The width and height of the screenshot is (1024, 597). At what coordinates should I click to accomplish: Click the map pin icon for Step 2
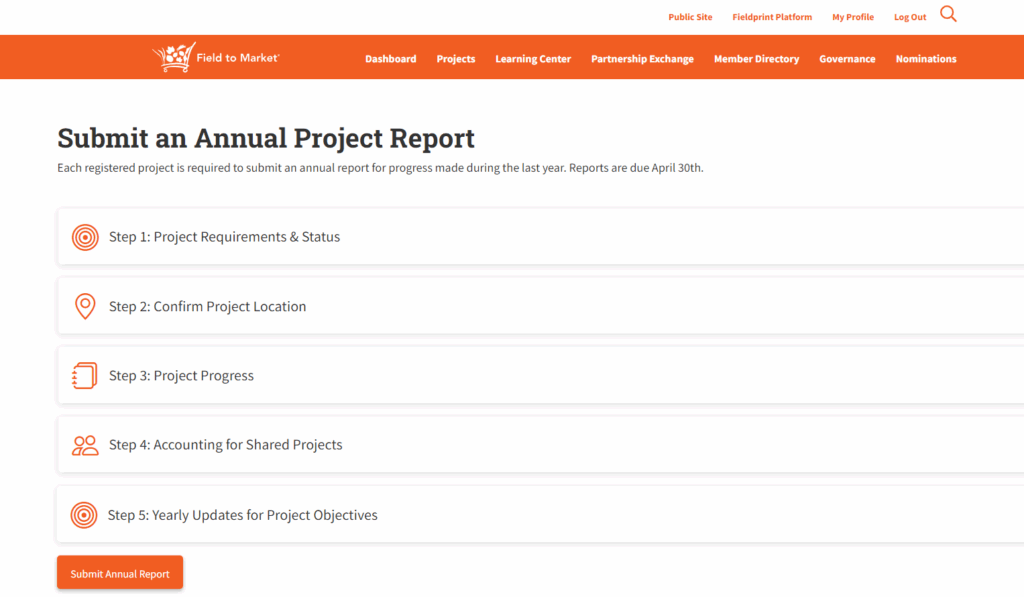[85, 307]
